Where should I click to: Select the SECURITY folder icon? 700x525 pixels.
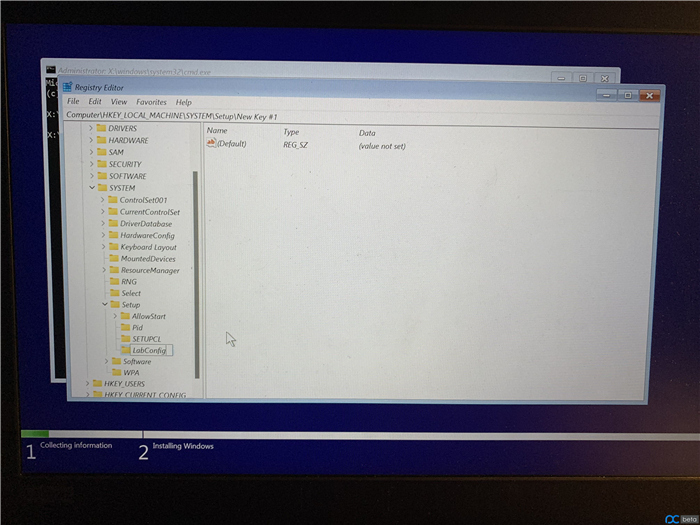click(x=102, y=164)
